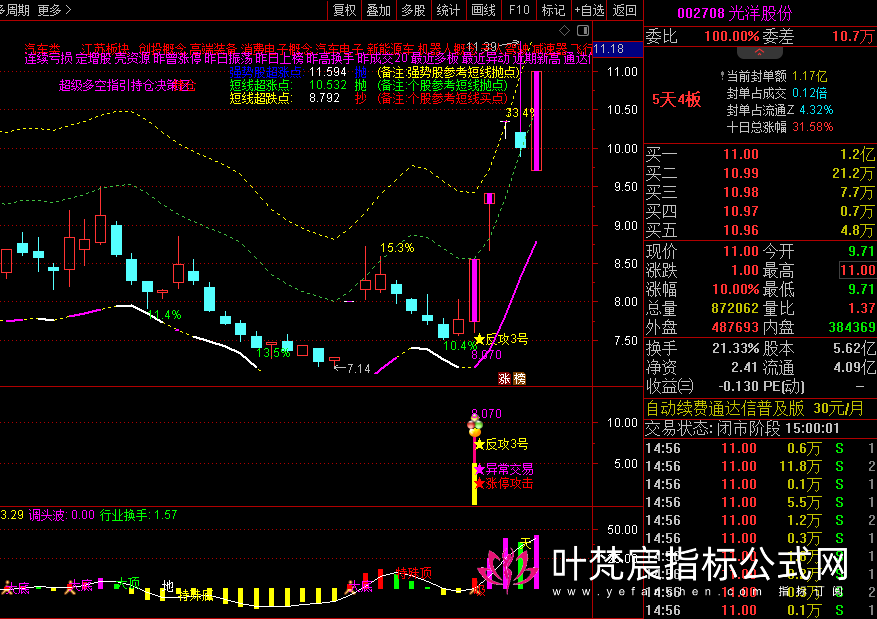The width and height of the screenshot is (877, 619).
Task: Click the yellow star beside 反攻3号 in the indicator pane
Action: point(479,445)
